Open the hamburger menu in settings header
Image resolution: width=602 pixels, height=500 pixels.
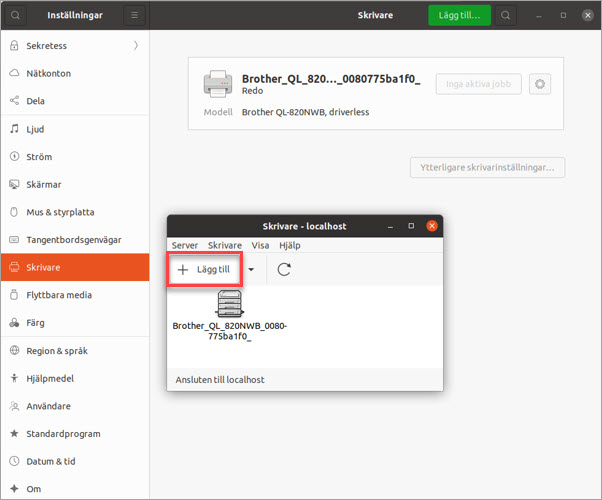(134, 16)
